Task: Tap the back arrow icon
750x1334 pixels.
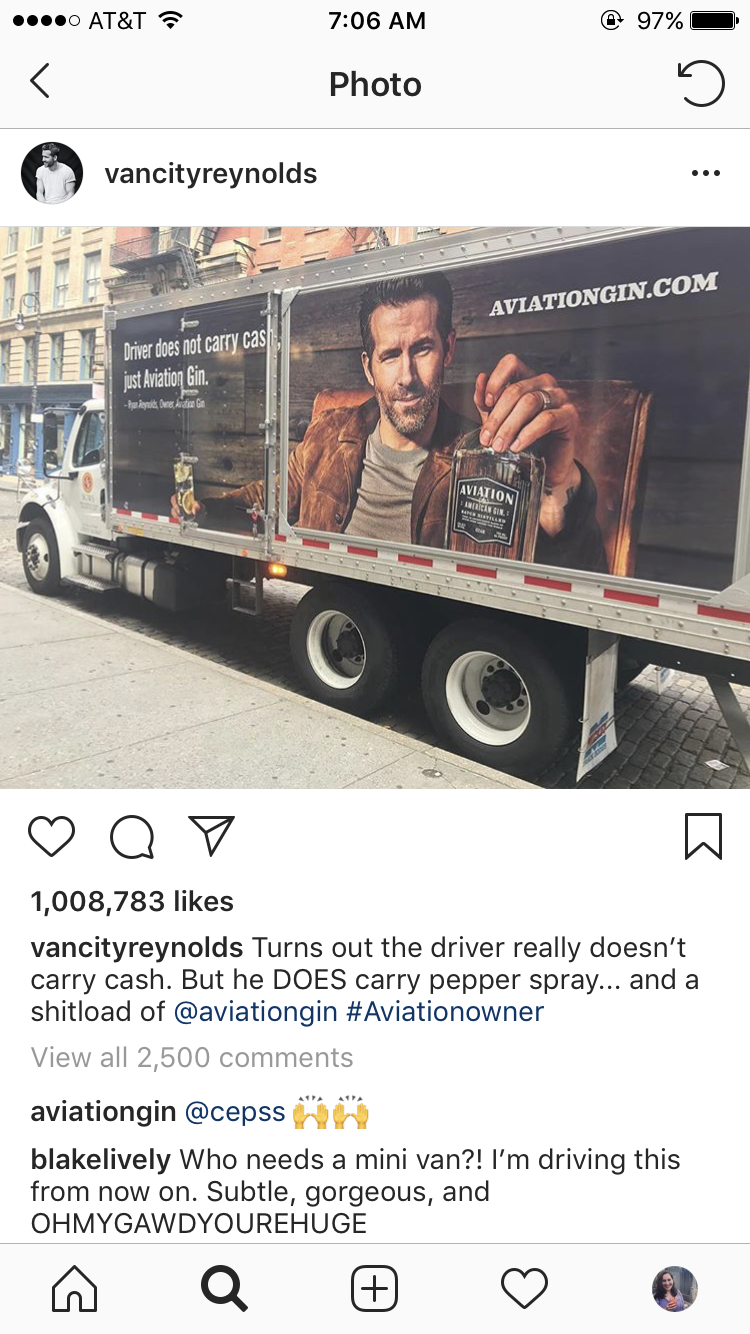Action: [40, 81]
